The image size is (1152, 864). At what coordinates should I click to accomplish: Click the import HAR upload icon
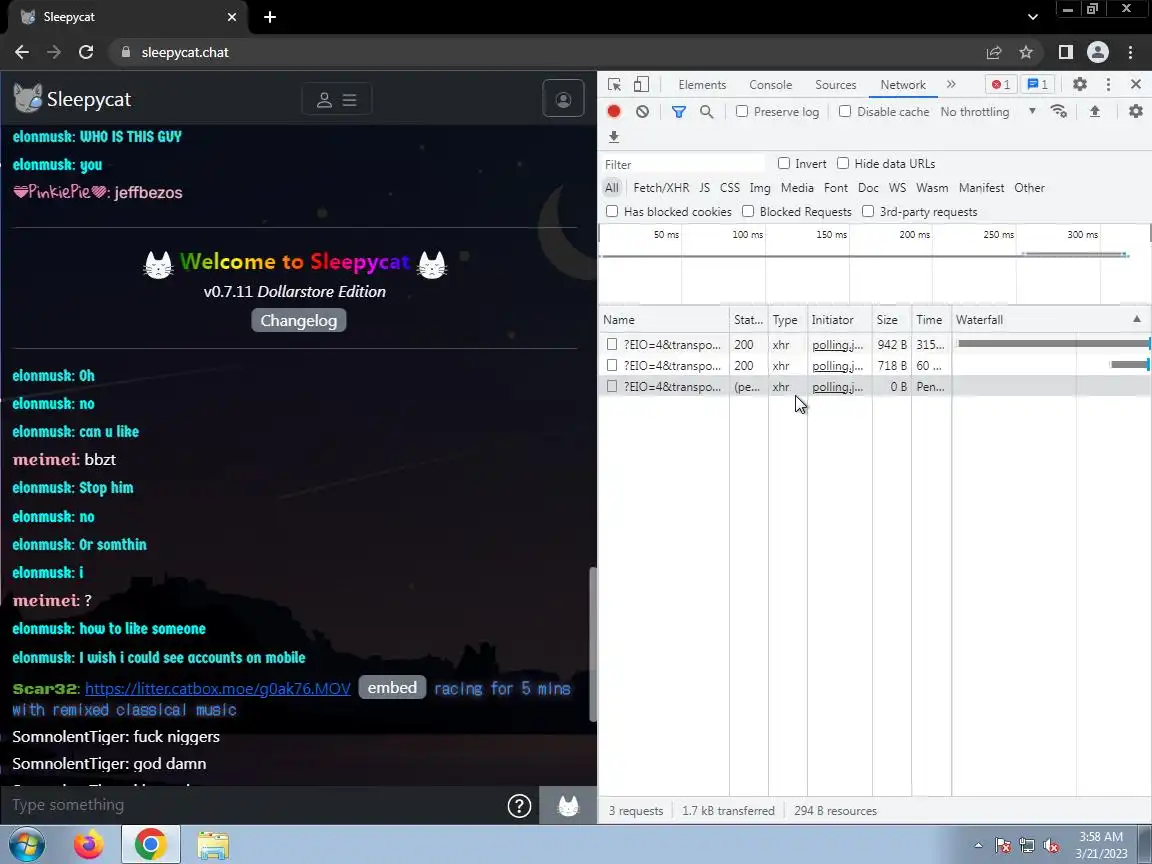point(1095,112)
